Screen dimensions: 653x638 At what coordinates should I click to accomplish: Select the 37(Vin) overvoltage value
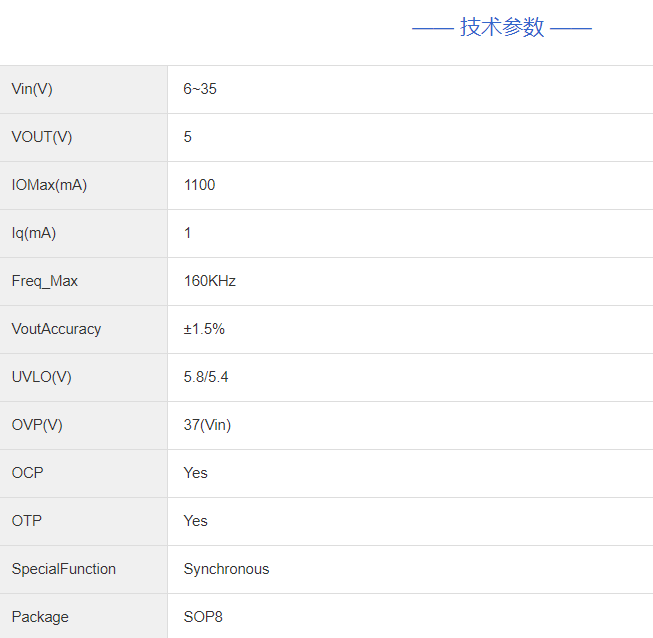coord(207,425)
